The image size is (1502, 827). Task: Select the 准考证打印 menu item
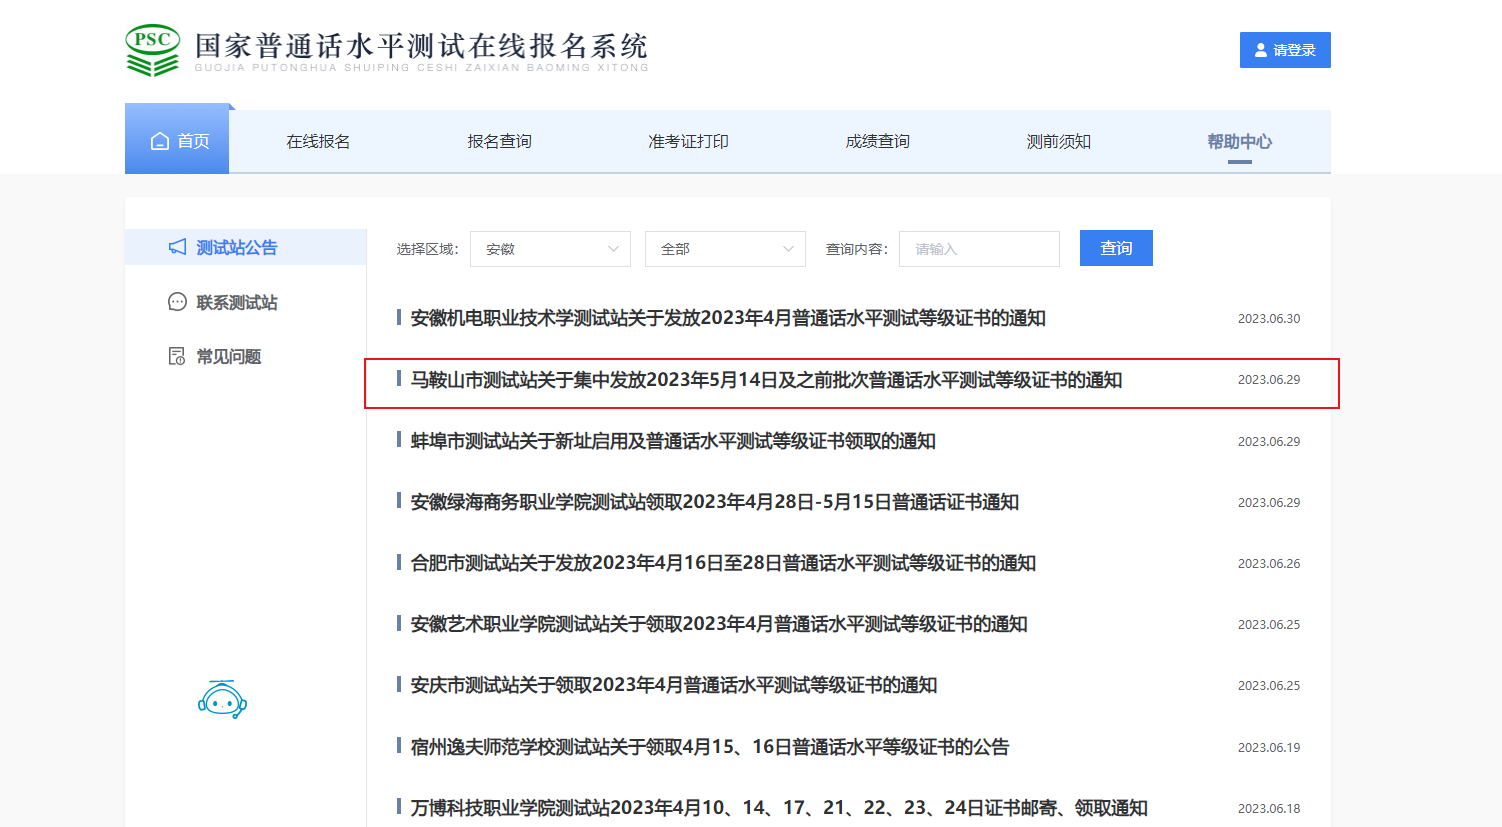click(688, 142)
